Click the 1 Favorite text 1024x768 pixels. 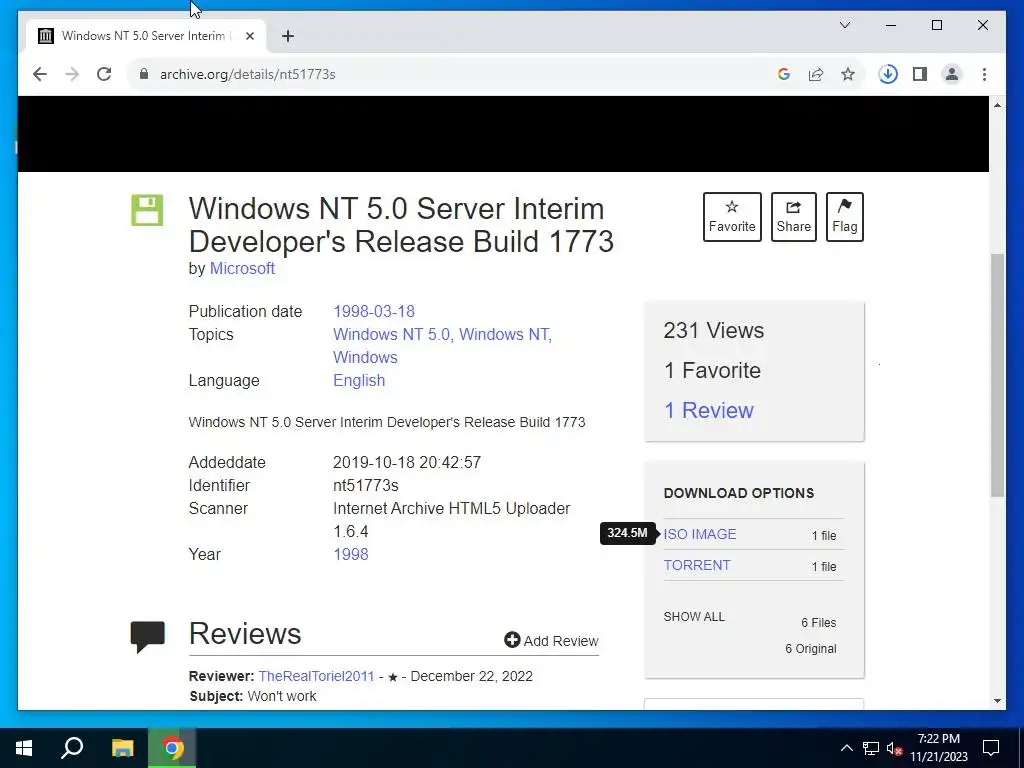[712, 370]
